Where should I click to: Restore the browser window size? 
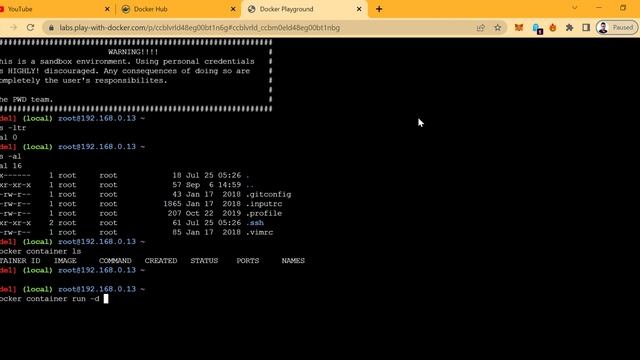(x=623, y=8)
